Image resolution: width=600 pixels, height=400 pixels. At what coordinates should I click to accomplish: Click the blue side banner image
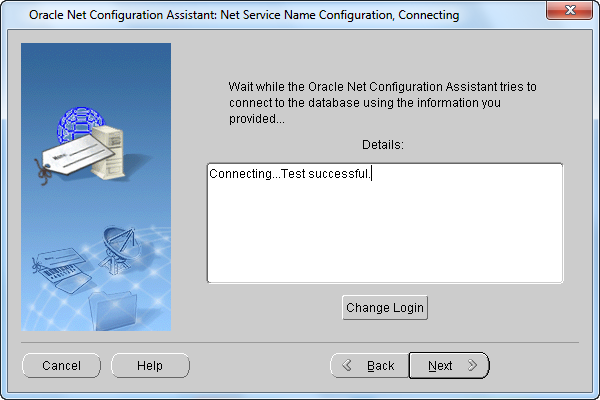[96, 187]
